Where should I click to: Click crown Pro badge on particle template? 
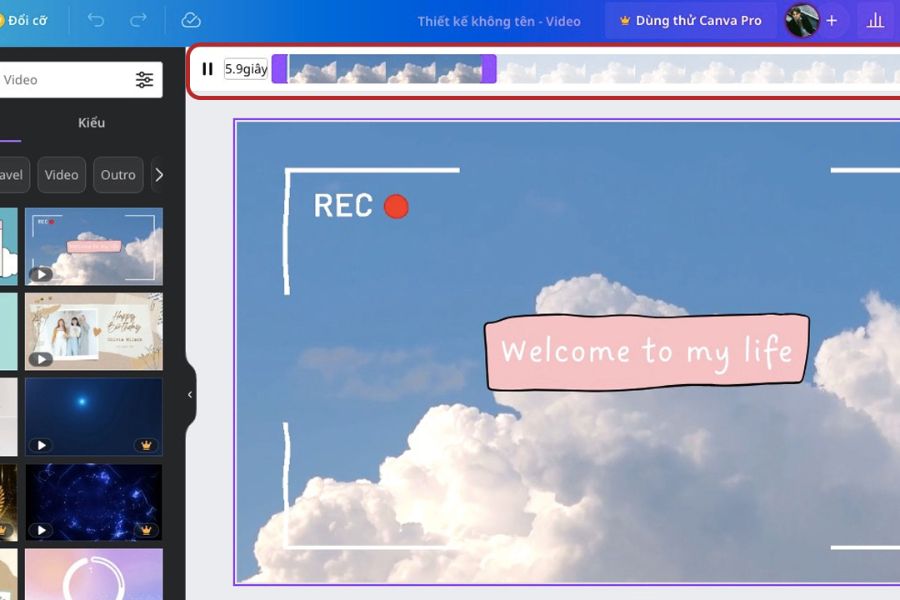point(146,530)
